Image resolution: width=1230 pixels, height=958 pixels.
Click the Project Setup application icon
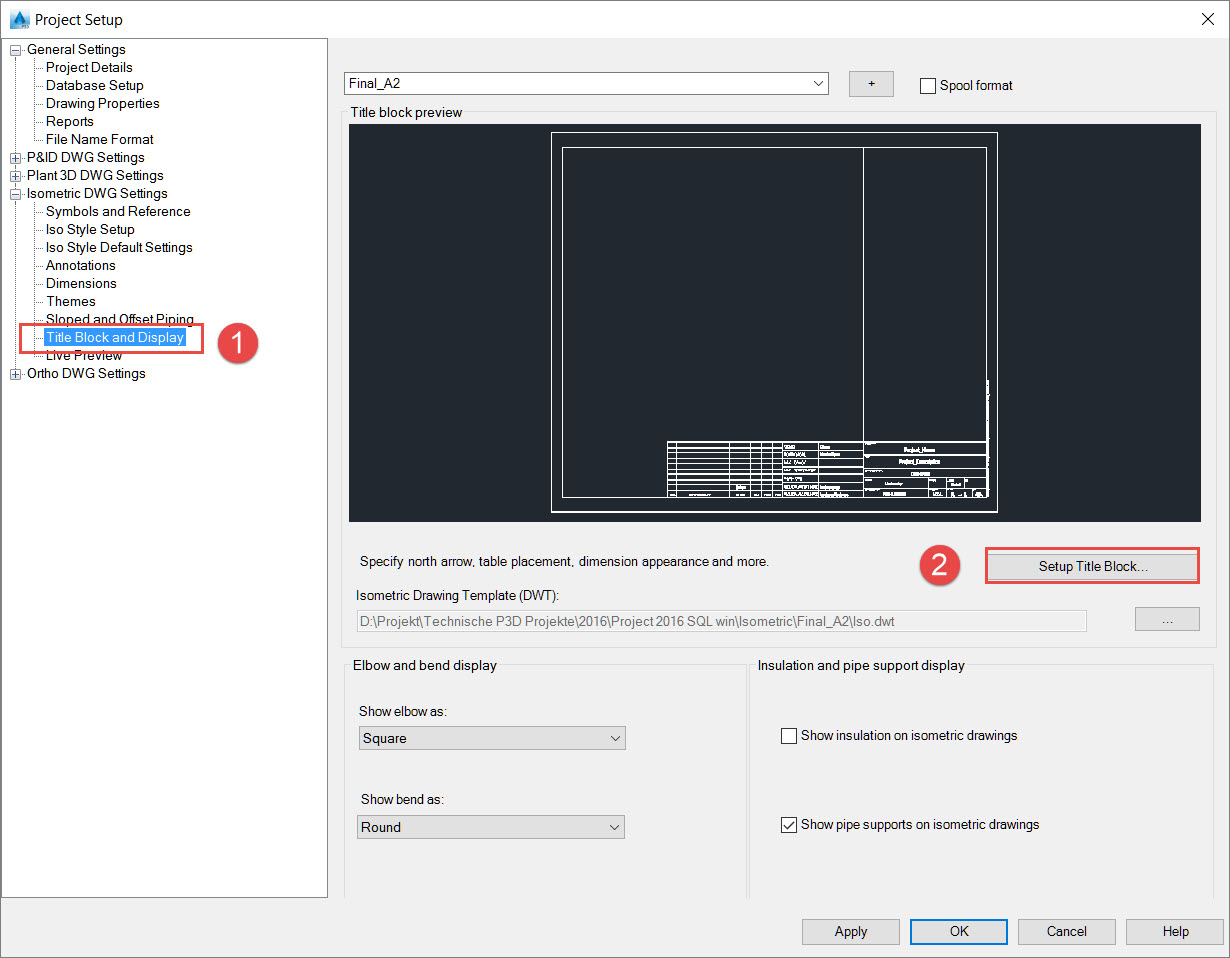[x=18, y=18]
